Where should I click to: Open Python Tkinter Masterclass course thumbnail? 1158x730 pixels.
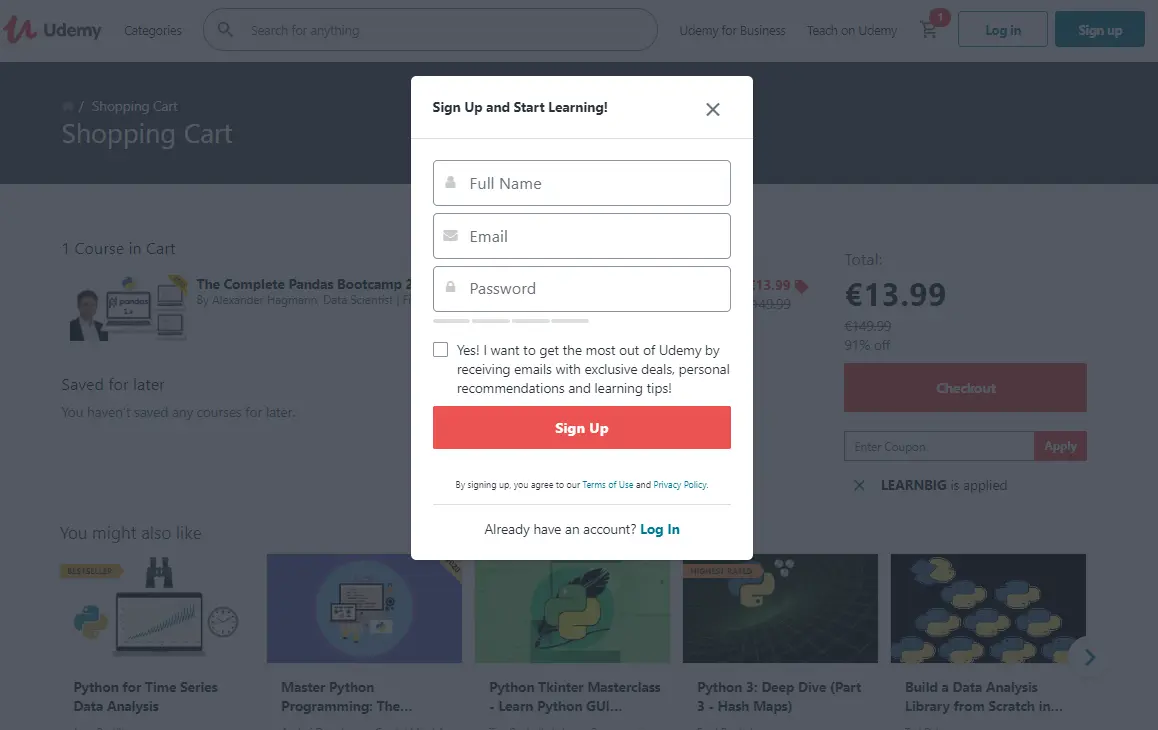coord(572,608)
